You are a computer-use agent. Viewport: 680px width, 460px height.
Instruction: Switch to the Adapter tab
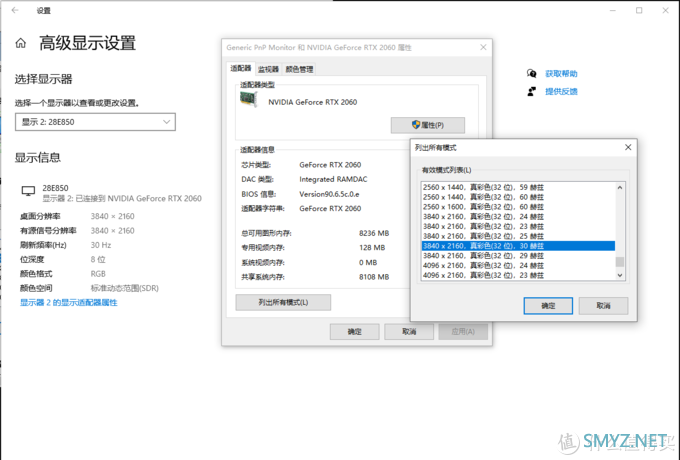[241, 69]
